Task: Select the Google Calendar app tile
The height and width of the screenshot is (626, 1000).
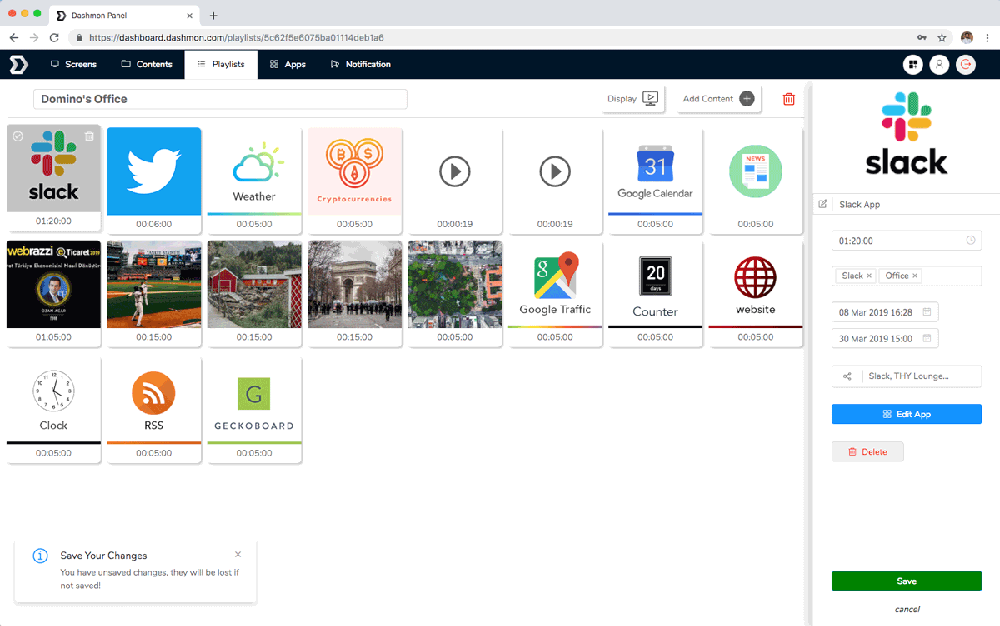Action: pyautogui.click(x=655, y=180)
